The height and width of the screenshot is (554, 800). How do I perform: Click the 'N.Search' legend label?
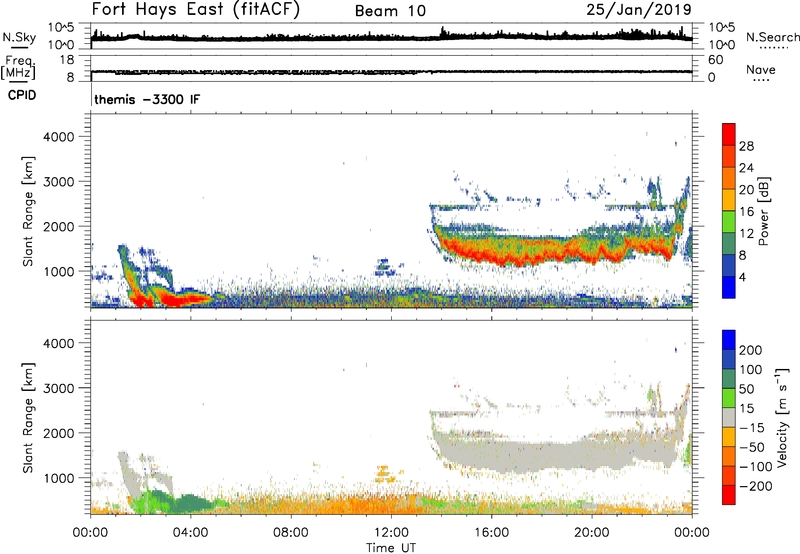(x=772, y=37)
